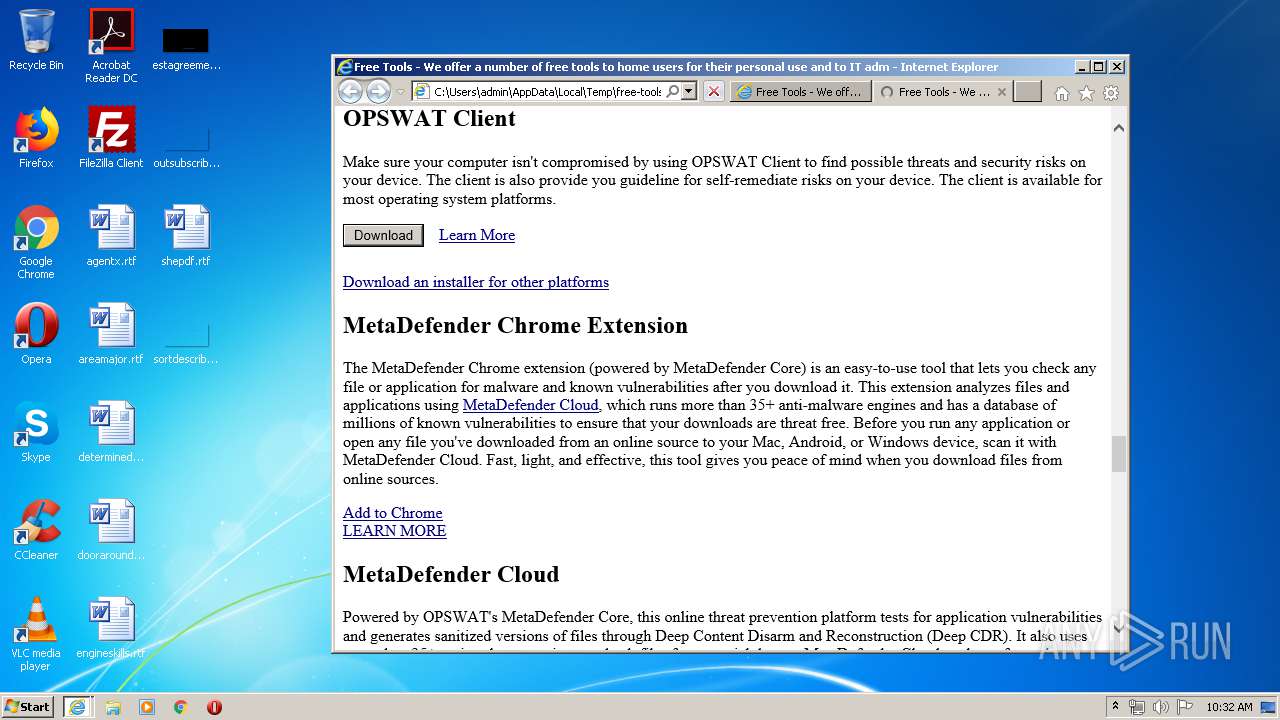Click the vertical scrollbar thumb
The height and width of the screenshot is (720, 1280).
coord(1119,454)
